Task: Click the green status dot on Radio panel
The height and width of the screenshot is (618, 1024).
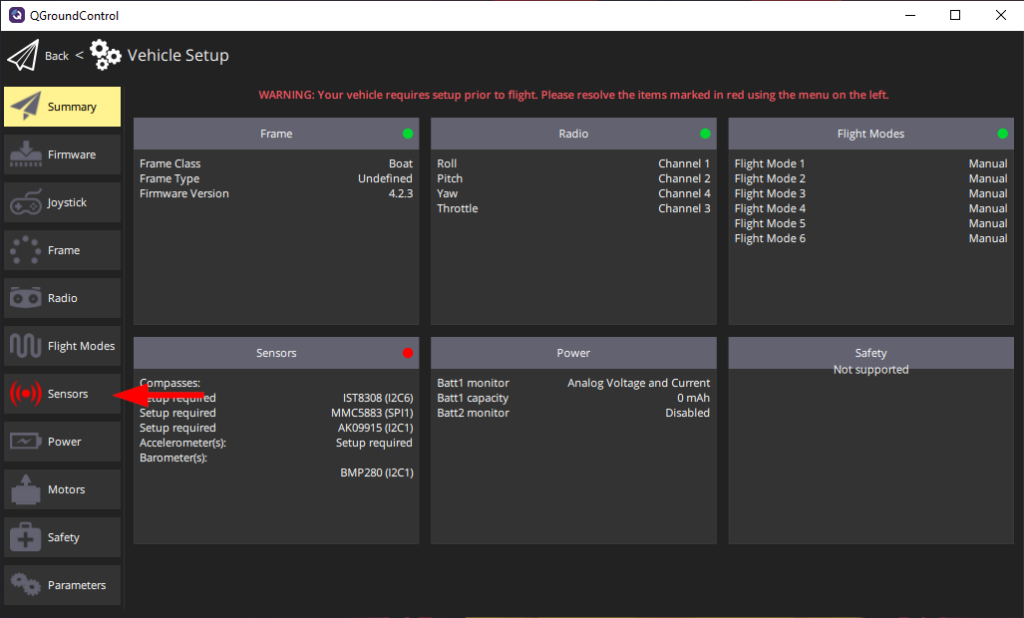Action: click(x=704, y=133)
